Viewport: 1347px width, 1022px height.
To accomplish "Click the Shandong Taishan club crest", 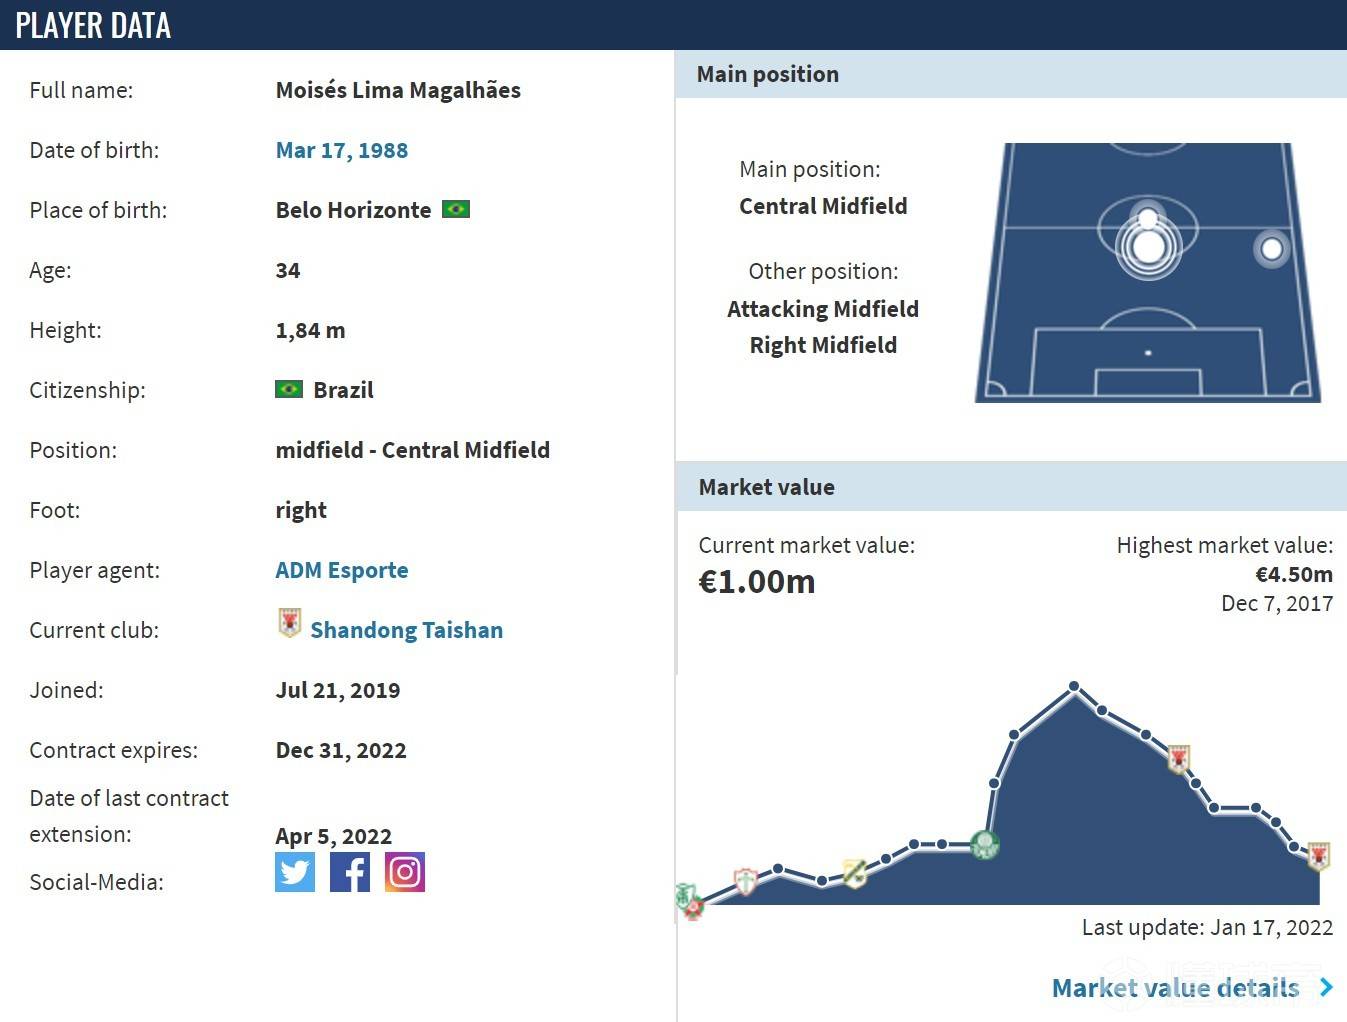I will pos(289,623).
